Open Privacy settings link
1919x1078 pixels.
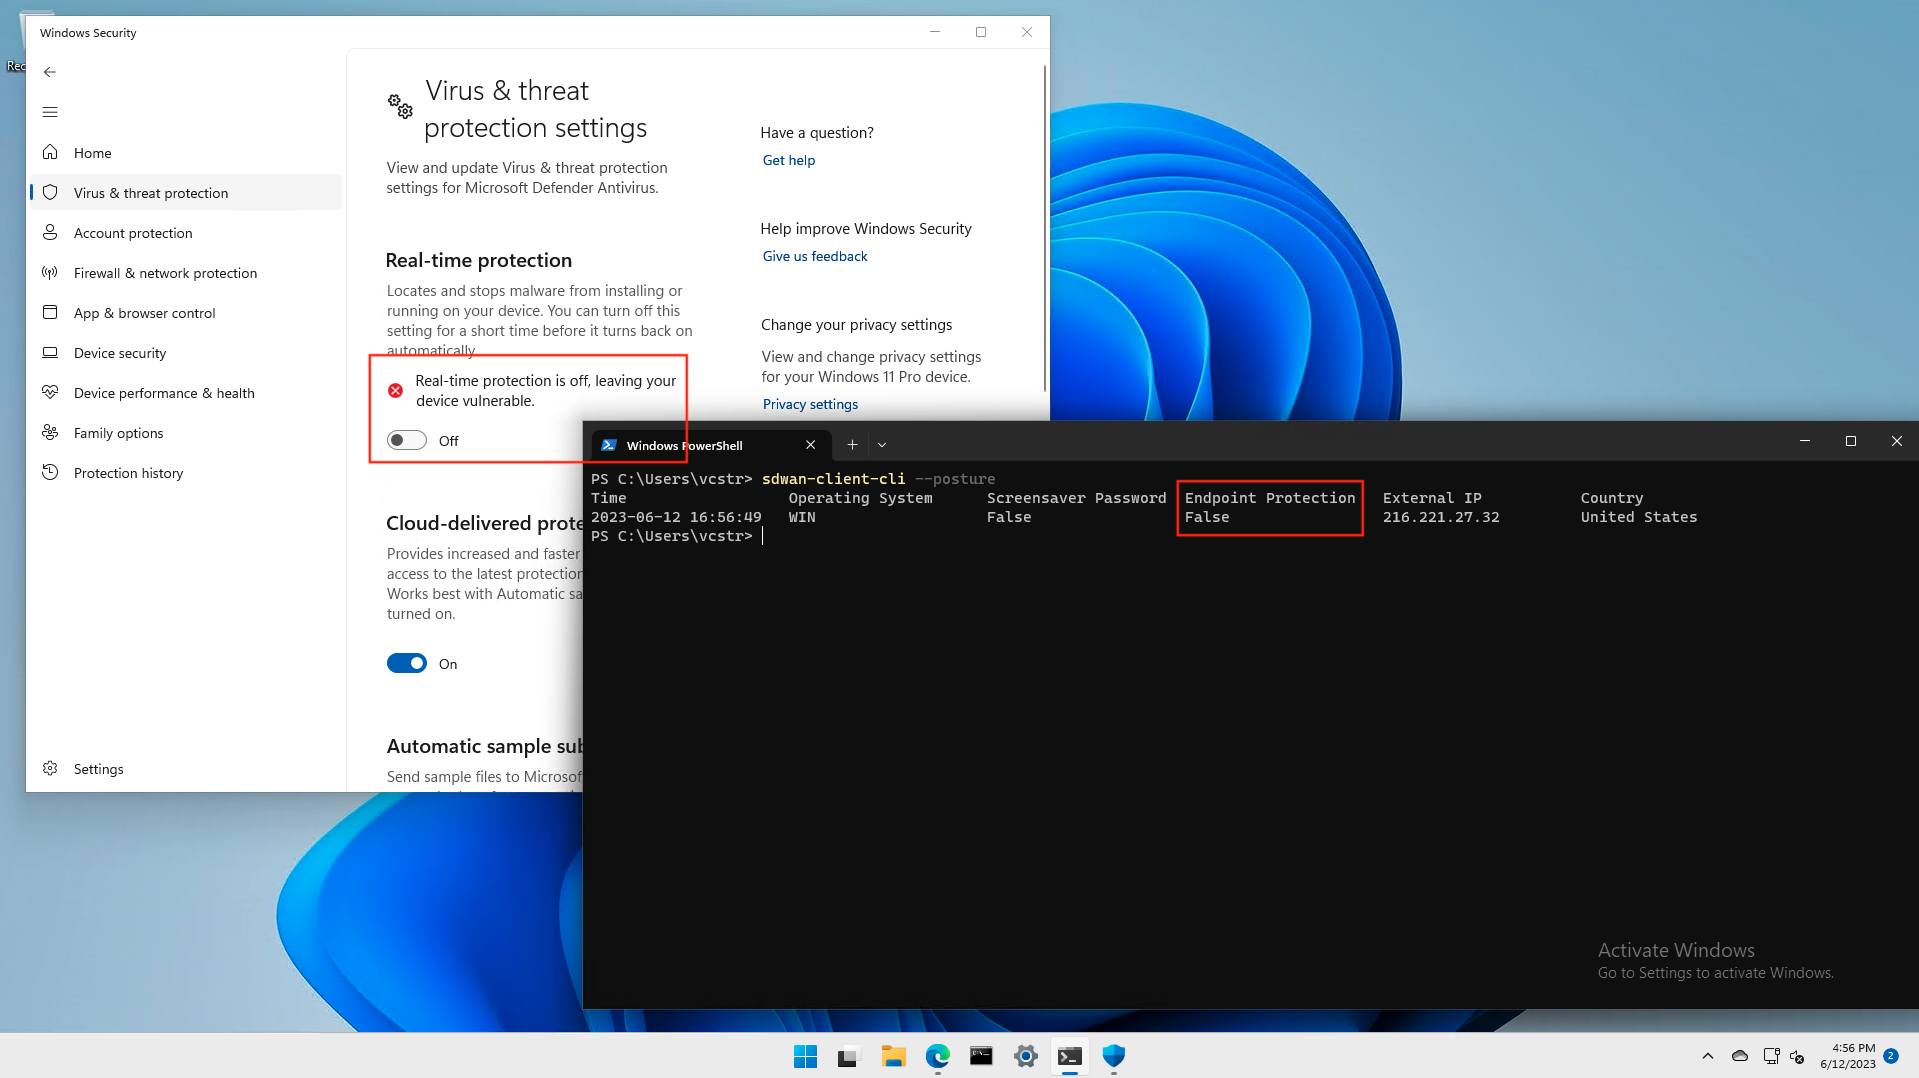pos(810,404)
